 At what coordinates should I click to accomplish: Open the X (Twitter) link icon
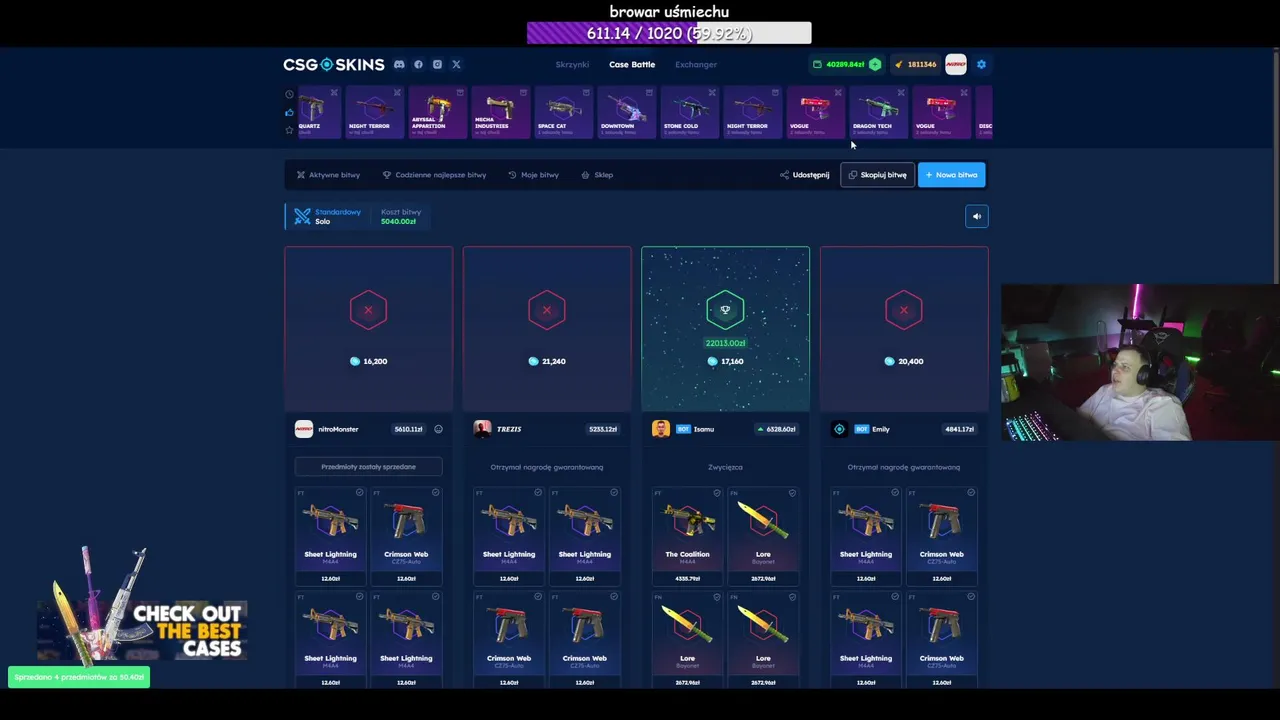click(x=456, y=64)
